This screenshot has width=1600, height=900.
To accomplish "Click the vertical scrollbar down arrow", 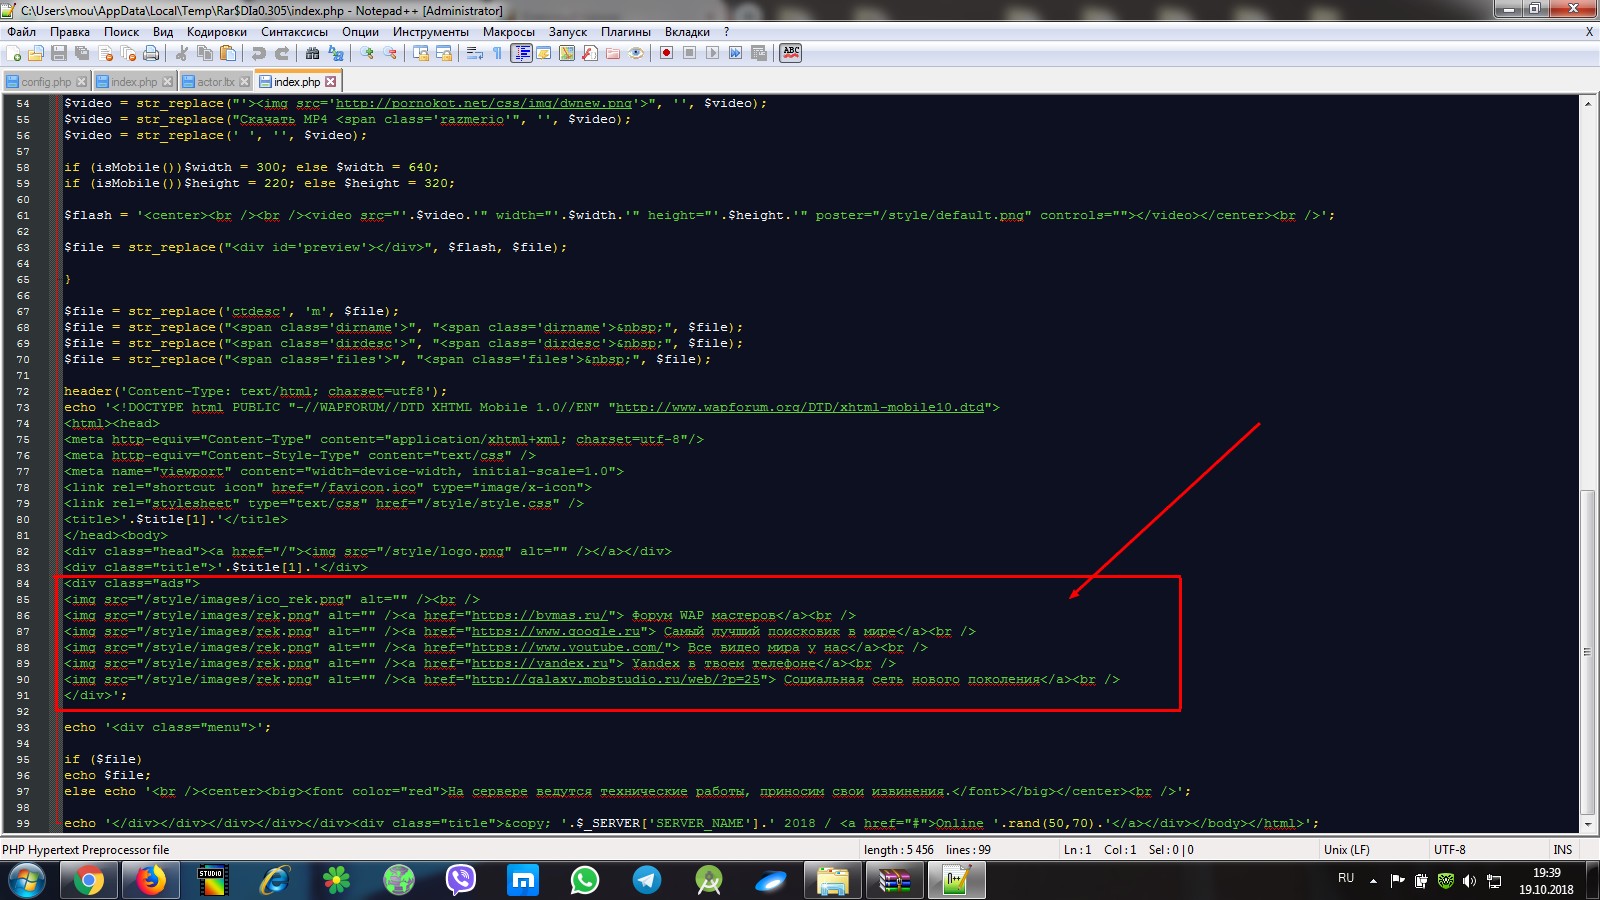I will click(x=1588, y=826).
